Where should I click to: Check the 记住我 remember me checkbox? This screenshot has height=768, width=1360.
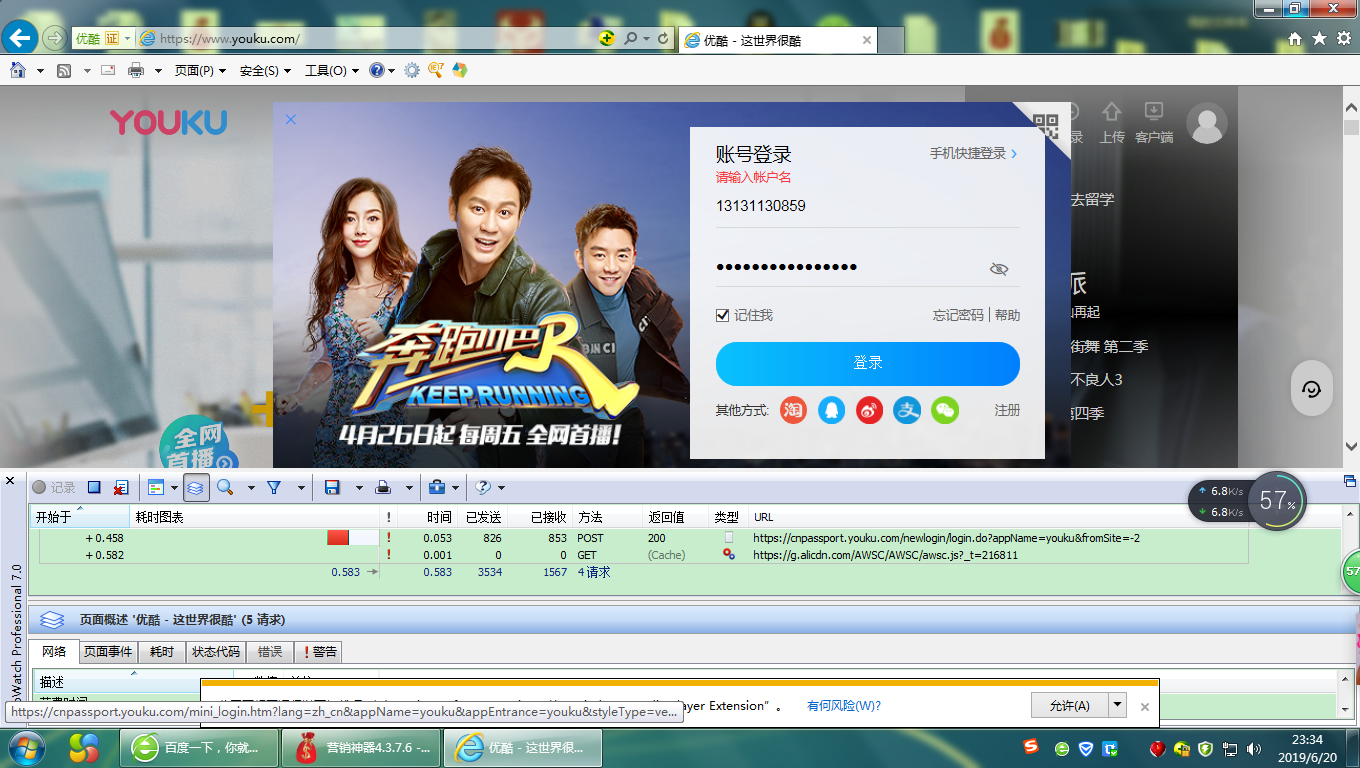[x=721, y=314]
